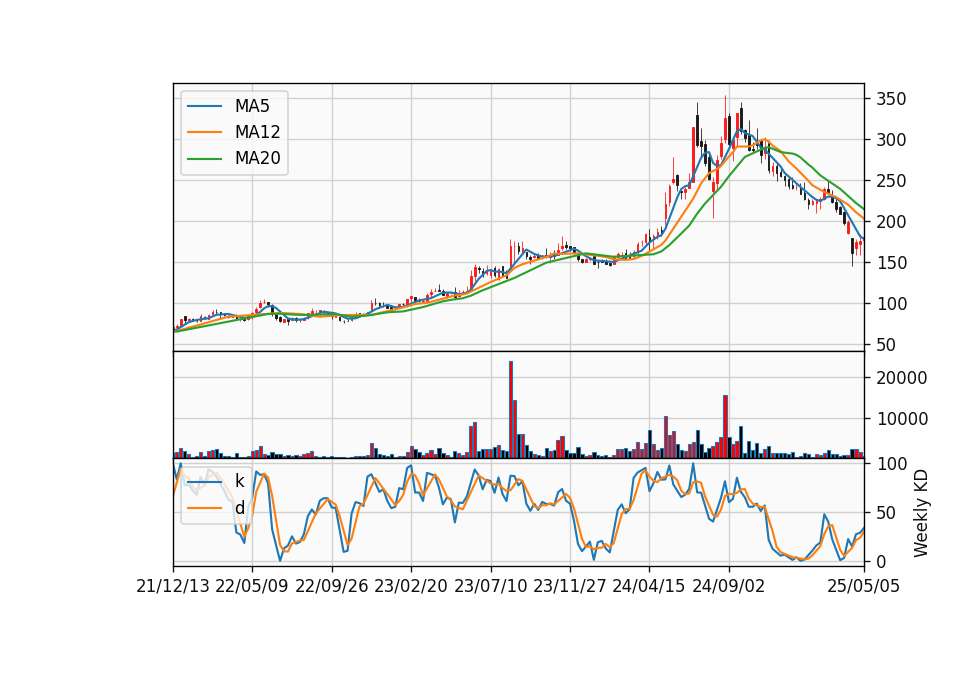Click the 150 price axis label
This screenshot has height=690, width=960.
(x=891, y=263)
